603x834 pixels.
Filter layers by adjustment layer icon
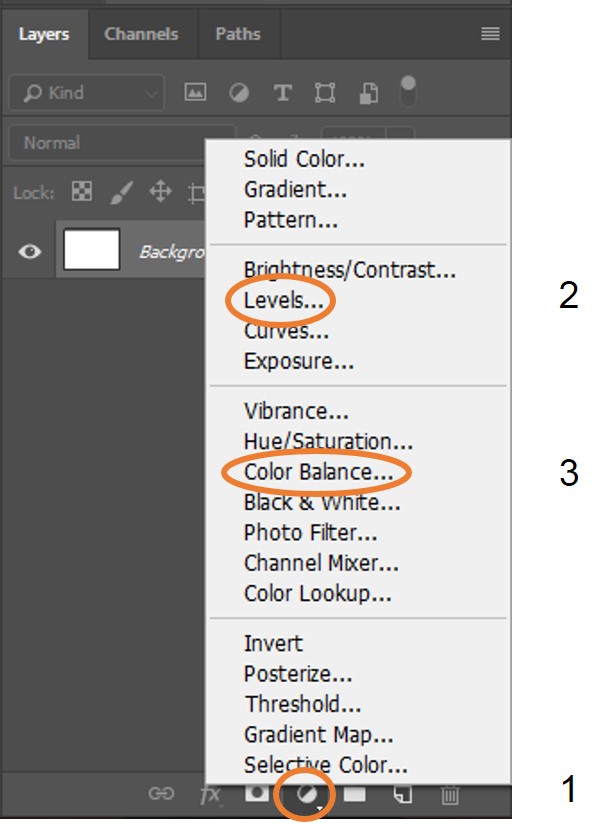click(240, 92)
